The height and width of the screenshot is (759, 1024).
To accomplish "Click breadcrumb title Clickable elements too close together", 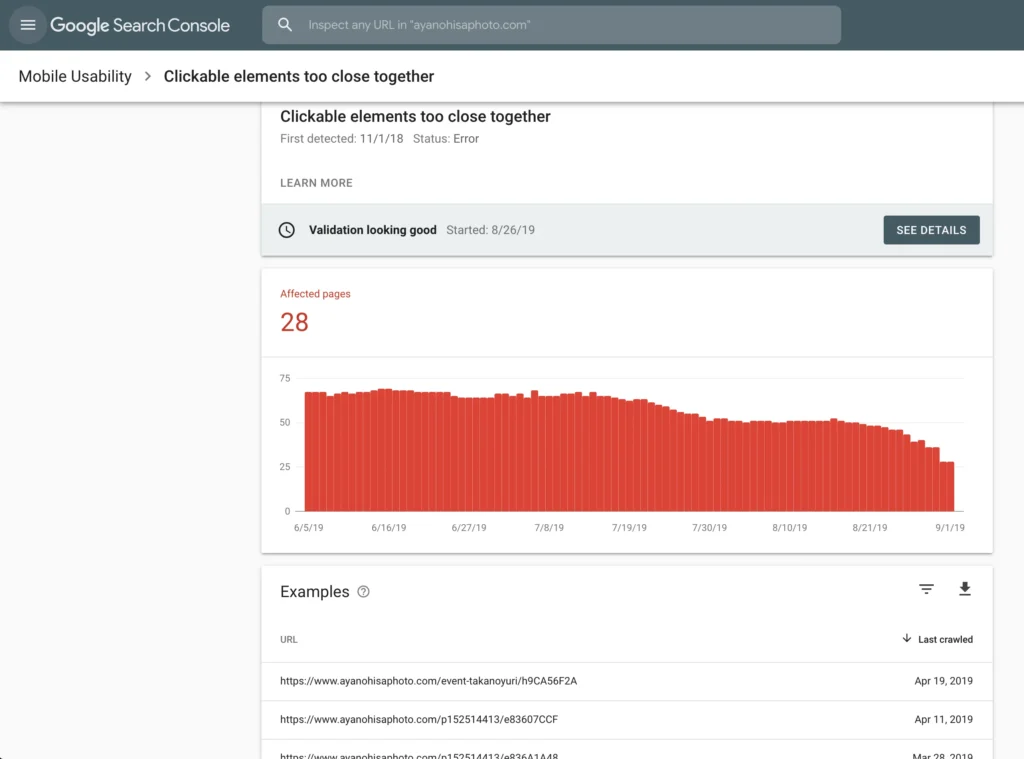I will pyautogui.click(x=298, y=76).
